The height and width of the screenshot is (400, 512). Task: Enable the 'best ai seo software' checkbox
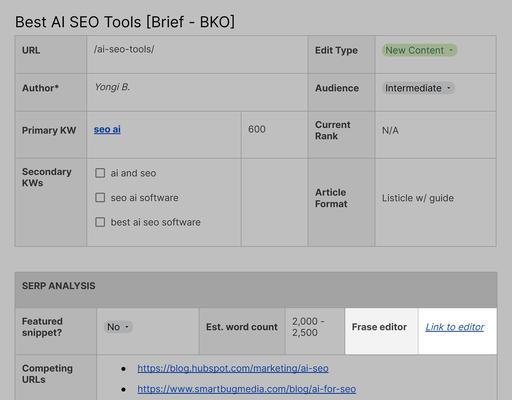pyautogui.click(x=100, y=222)
